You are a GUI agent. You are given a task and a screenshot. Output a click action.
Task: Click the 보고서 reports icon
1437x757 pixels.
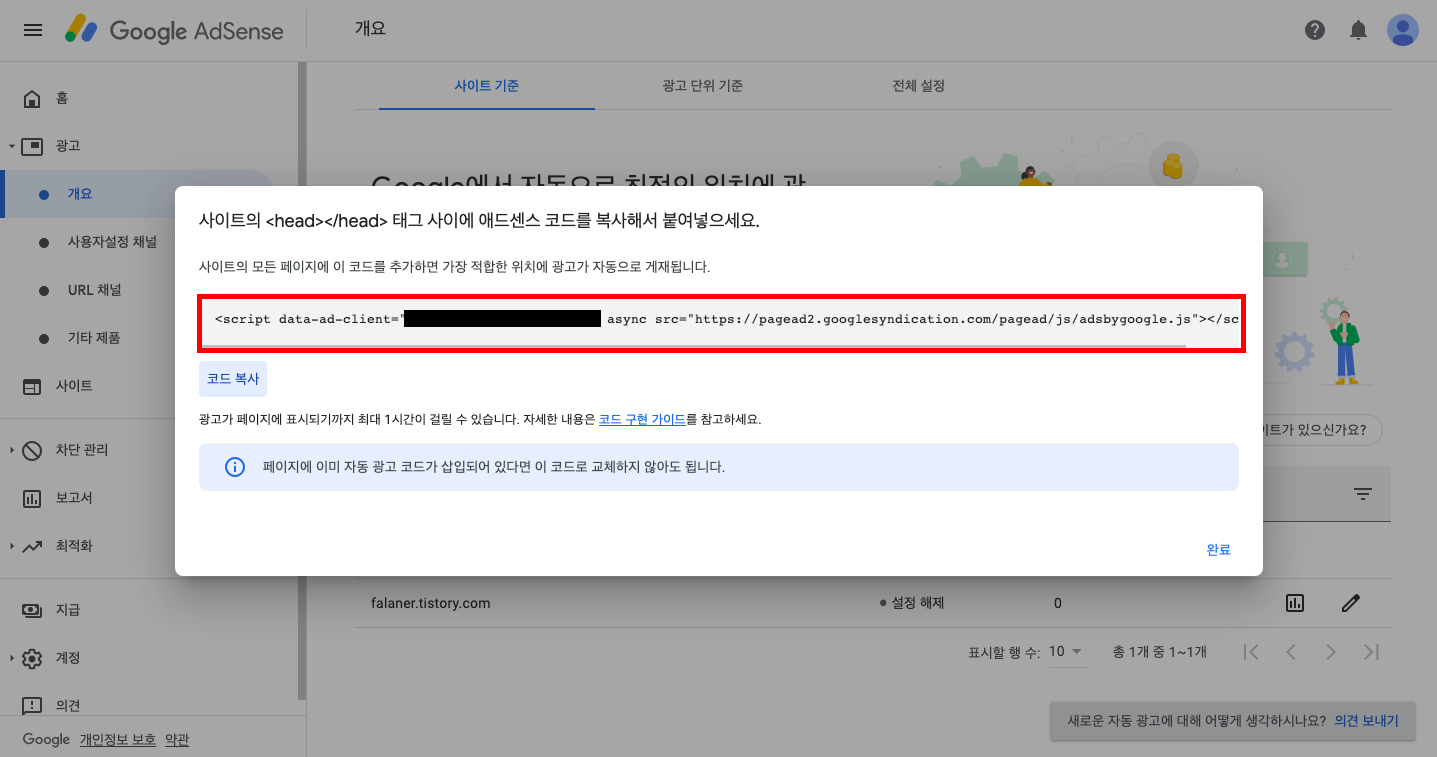coord(31,497)
